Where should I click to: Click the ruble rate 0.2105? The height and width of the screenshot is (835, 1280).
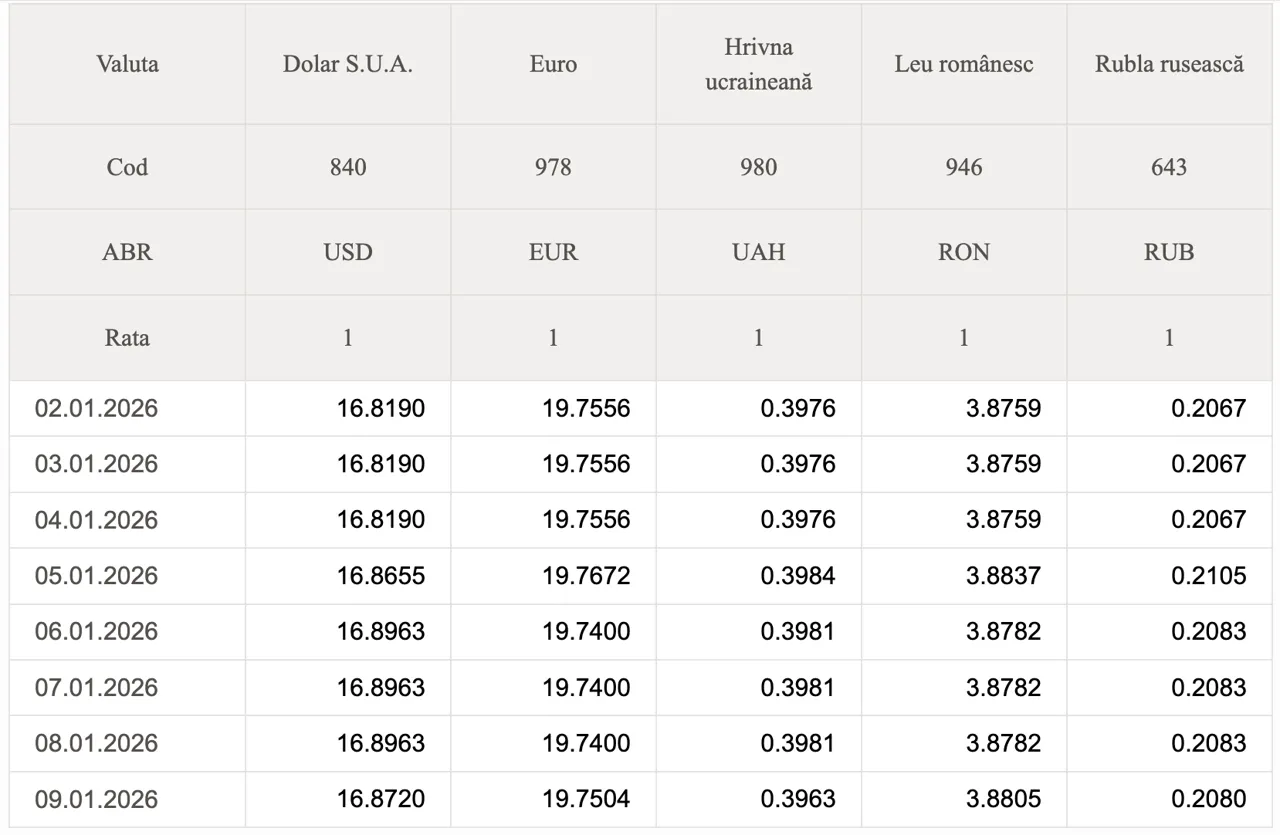click(x=1209, y=576)
